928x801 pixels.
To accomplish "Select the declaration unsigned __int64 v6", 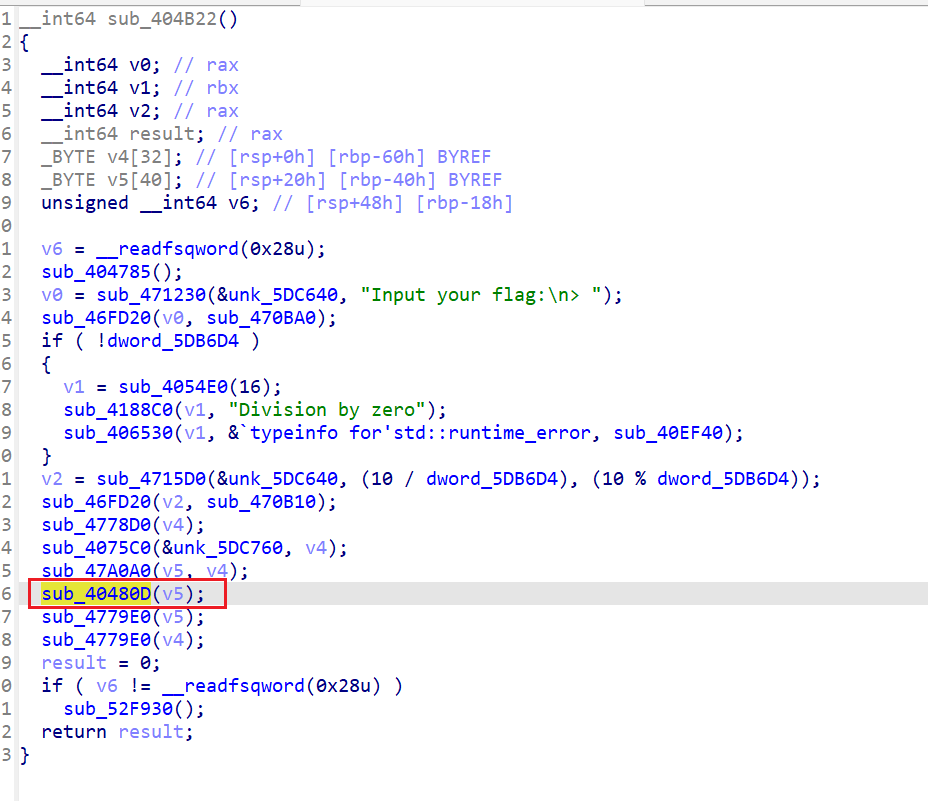I will (150, 203).
